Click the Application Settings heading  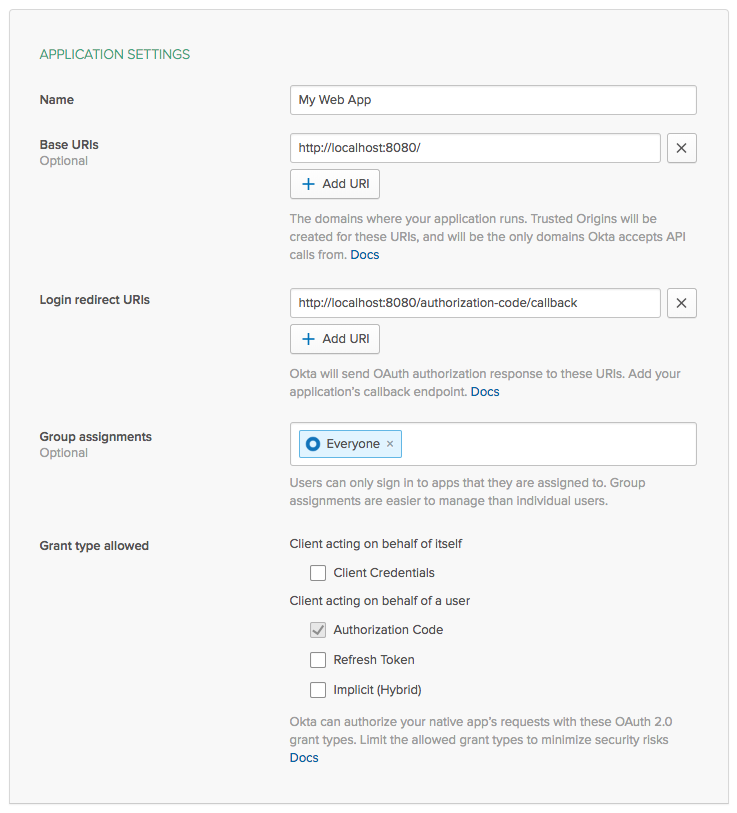(115, 54)
